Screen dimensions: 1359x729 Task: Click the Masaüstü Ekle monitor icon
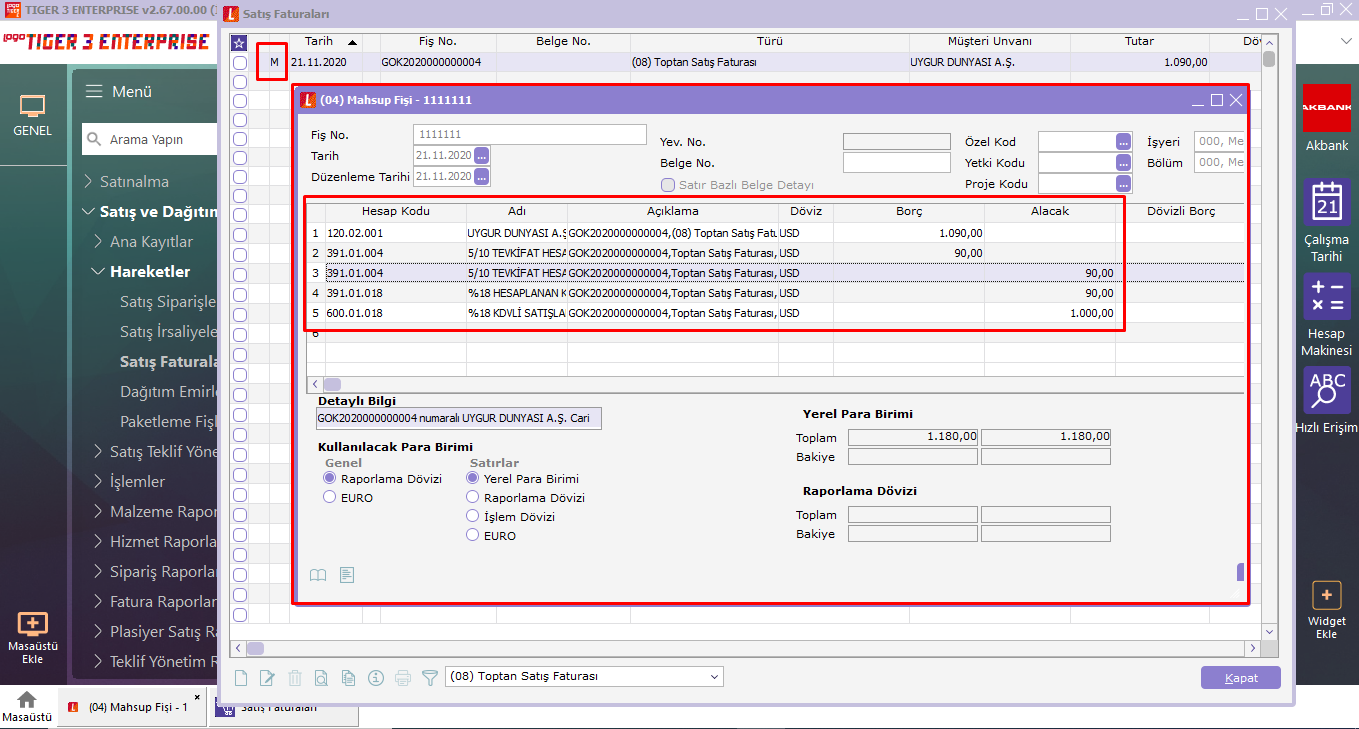pos(32,623)
